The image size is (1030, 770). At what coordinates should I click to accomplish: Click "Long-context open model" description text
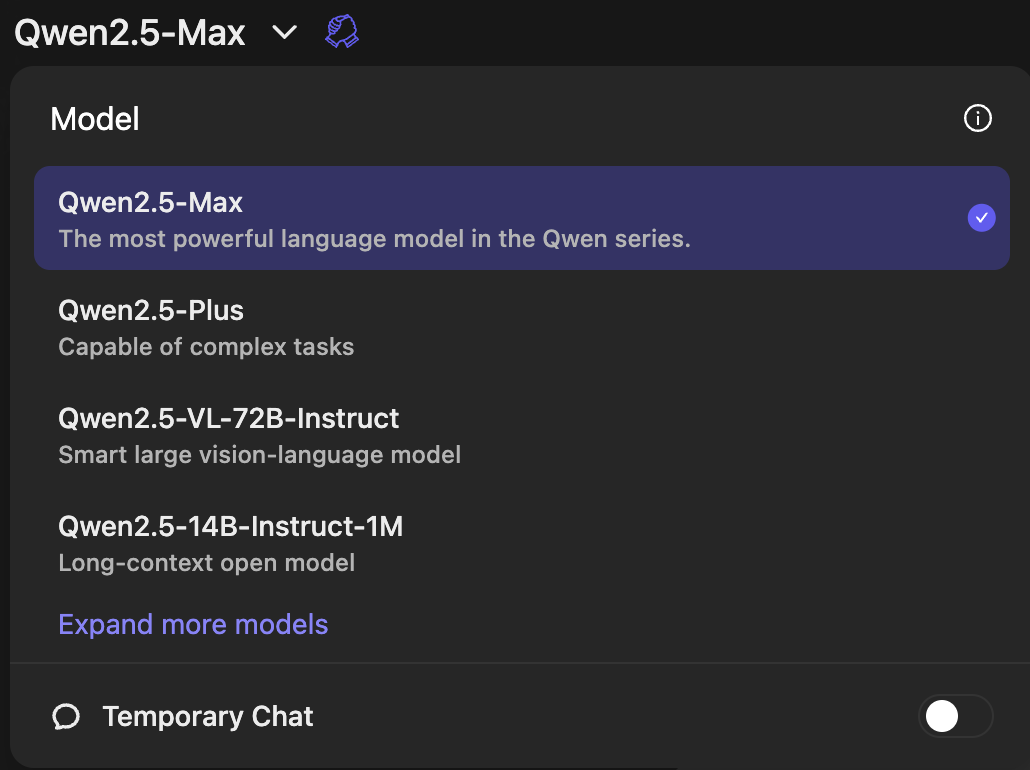[207, 563]
